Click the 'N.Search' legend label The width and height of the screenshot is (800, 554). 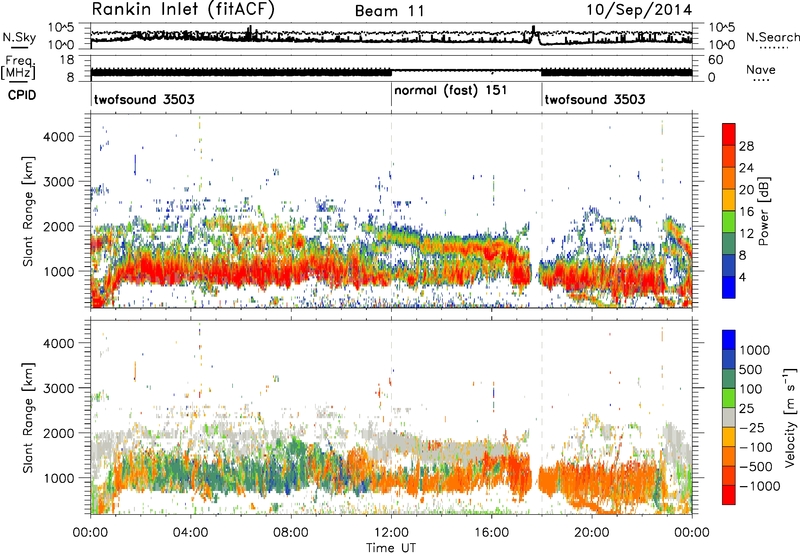772,37
